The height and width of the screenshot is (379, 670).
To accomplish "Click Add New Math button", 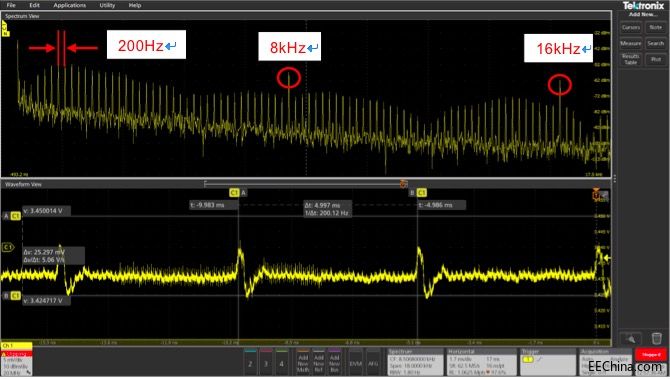I will (x=303, y=363).
